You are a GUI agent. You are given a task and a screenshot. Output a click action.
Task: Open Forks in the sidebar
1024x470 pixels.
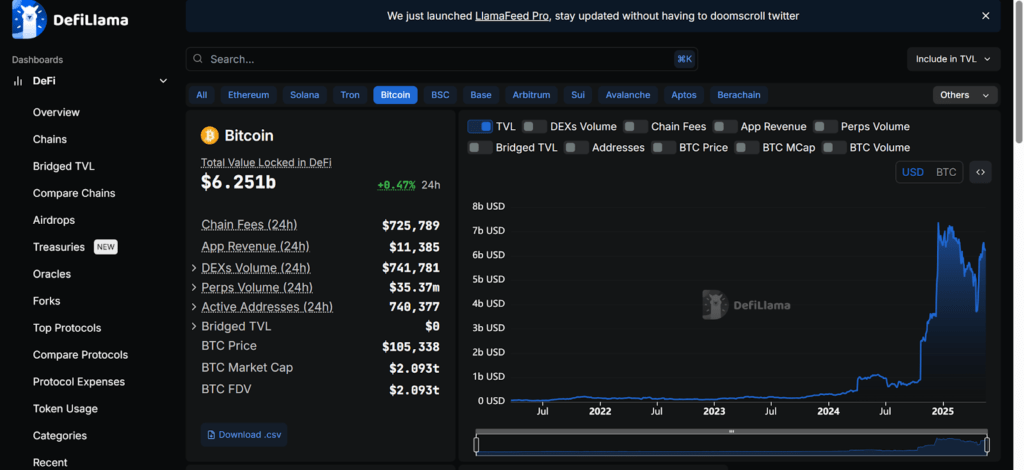[x=46, y=301]
